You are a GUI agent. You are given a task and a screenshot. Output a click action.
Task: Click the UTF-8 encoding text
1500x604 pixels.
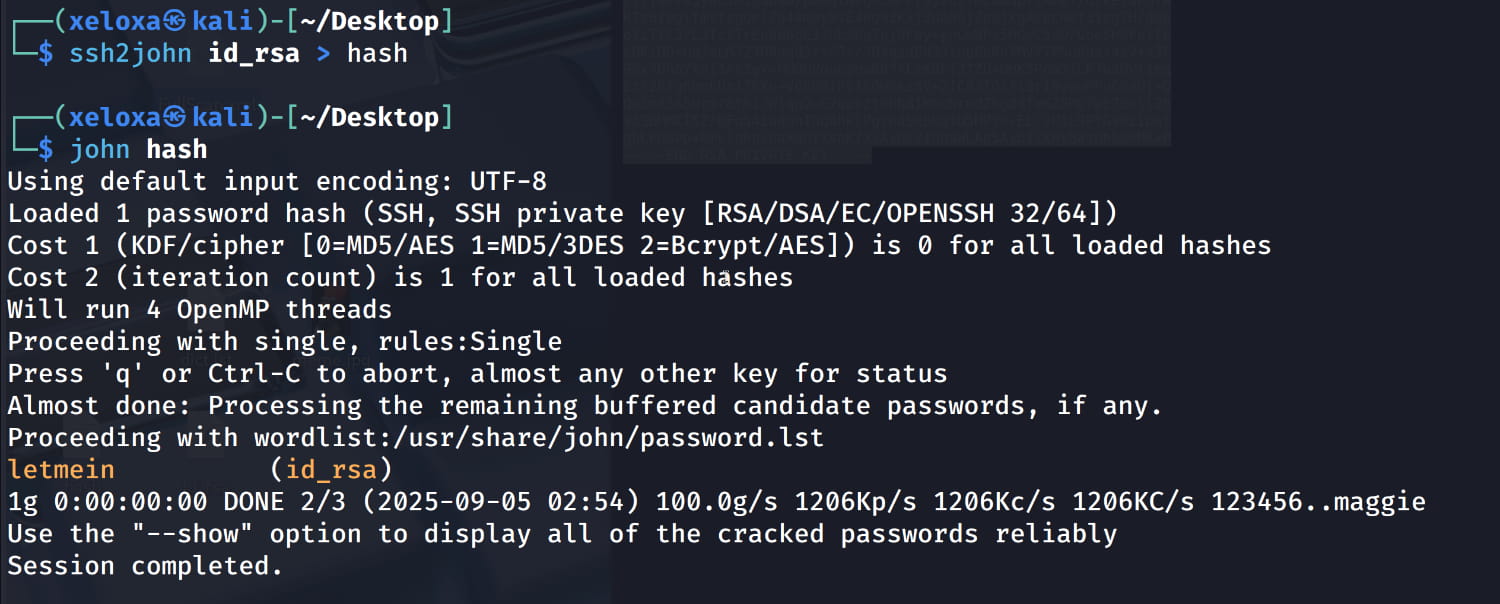(508, 182)
